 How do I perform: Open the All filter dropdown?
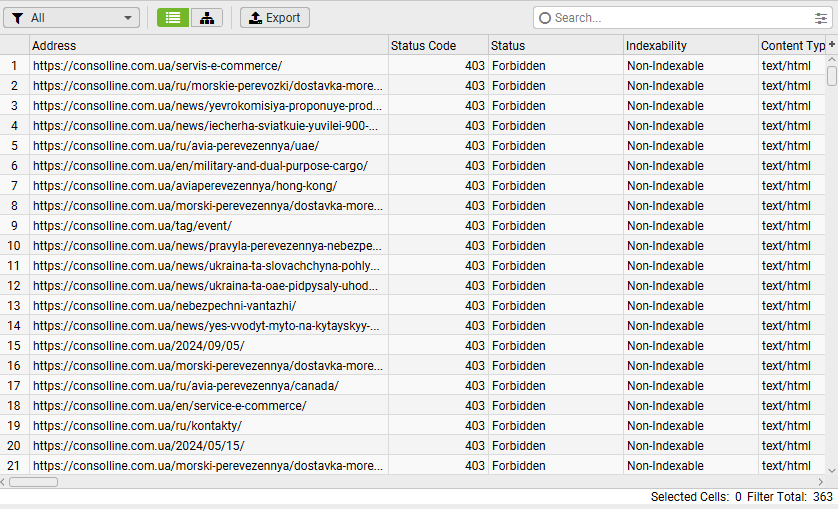pos(71,18)
